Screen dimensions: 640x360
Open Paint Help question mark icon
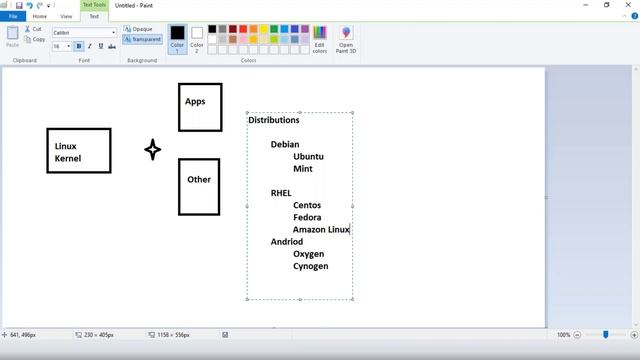tap(635, 16)
